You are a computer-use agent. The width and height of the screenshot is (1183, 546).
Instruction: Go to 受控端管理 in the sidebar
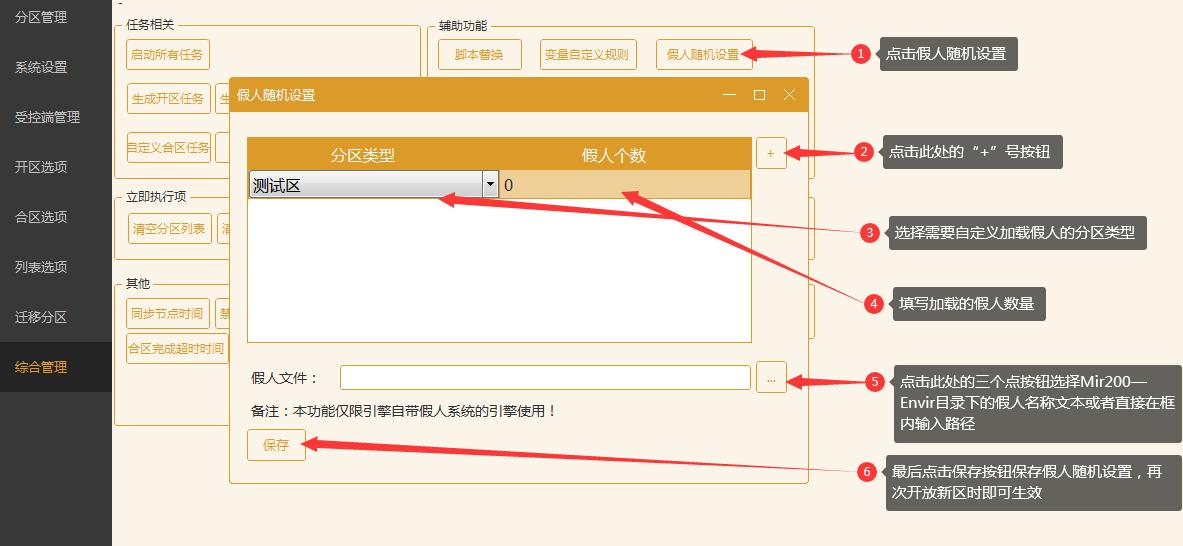47,117
